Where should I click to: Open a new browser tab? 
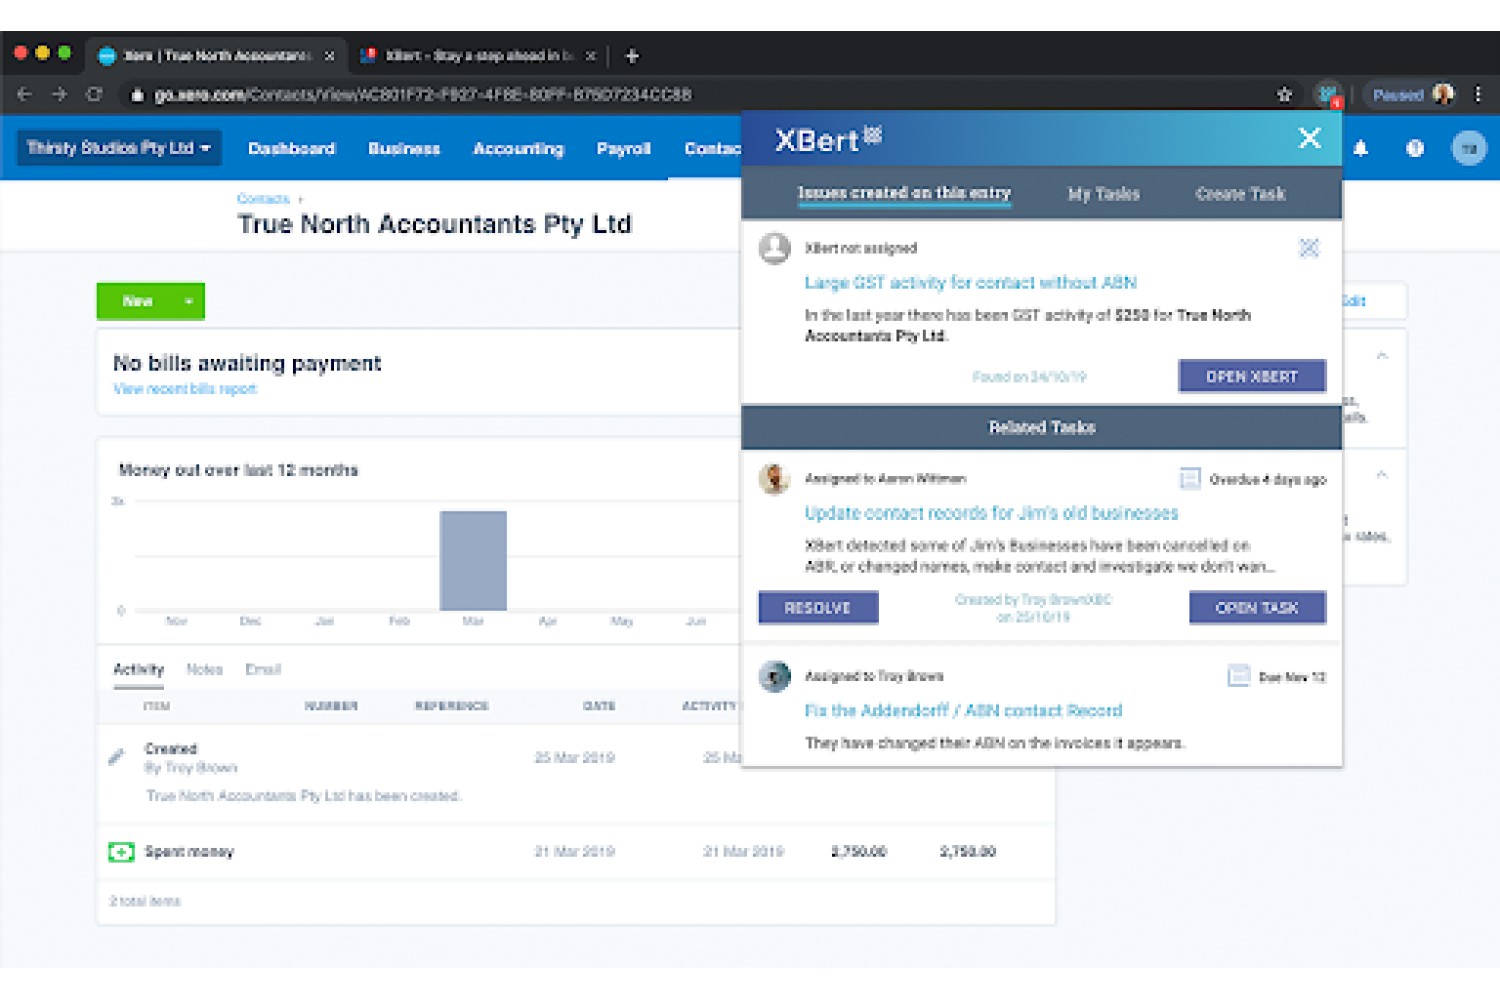click(632, 56)
